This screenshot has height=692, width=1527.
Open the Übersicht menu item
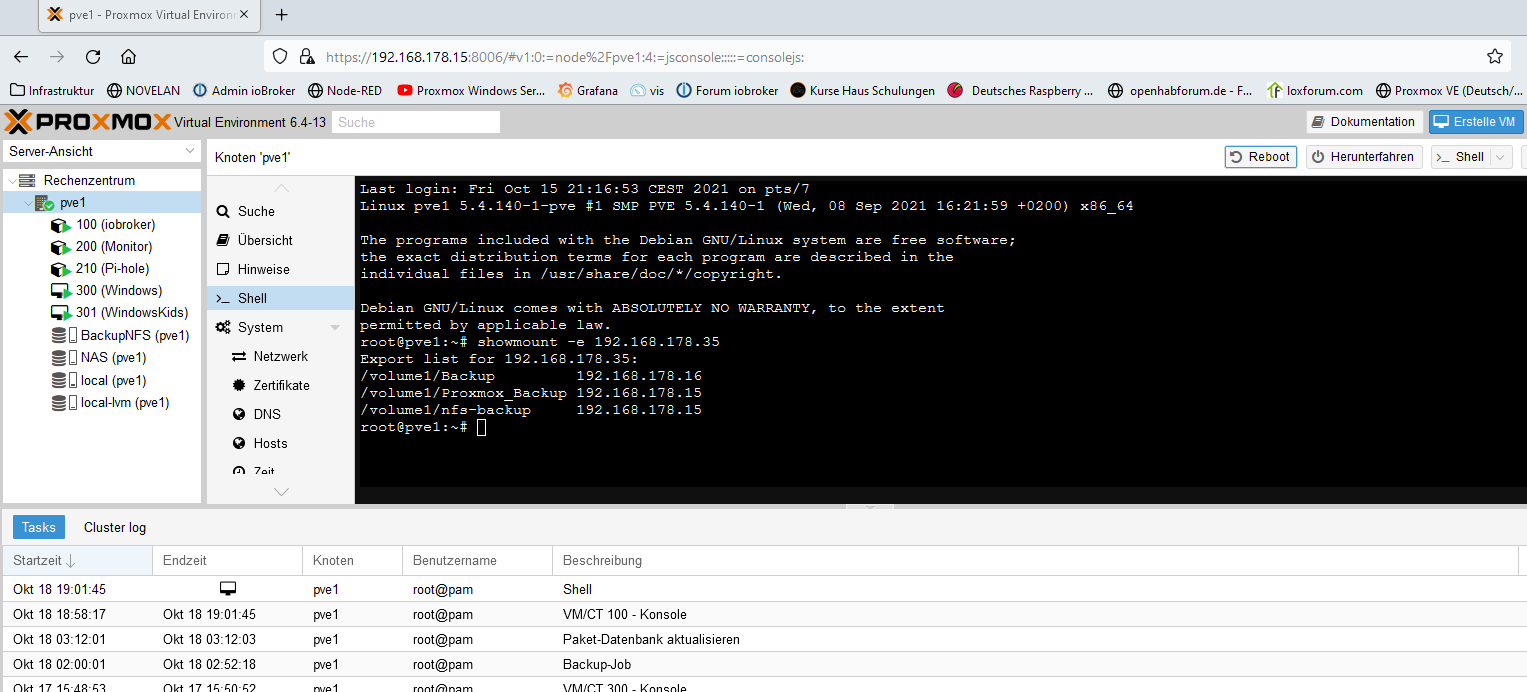coord(281,240)
